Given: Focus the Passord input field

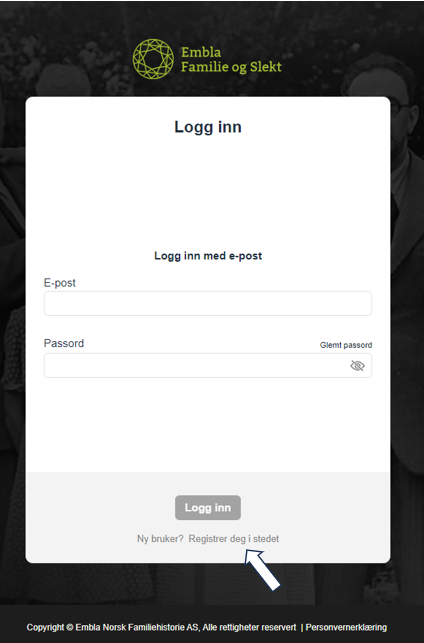Looking at the screenshot, I should tap(208, 365).
